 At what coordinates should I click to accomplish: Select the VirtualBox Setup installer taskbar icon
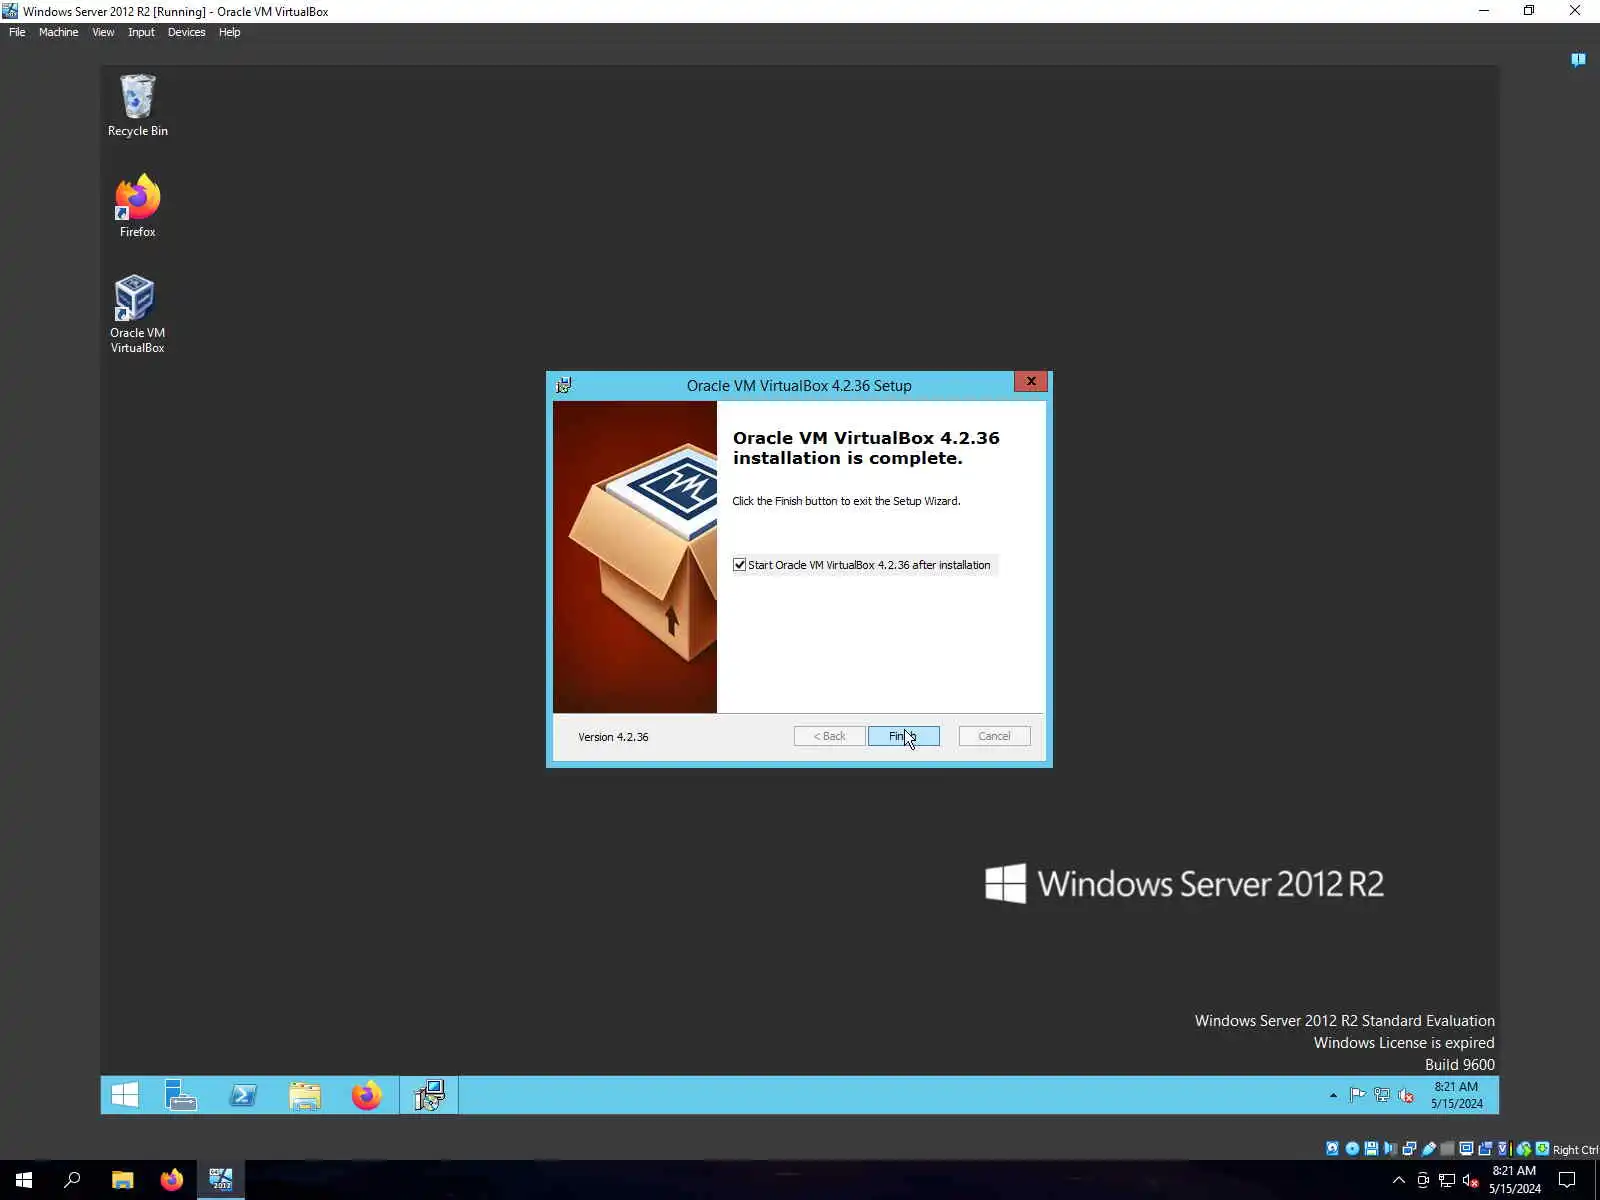429,1095
